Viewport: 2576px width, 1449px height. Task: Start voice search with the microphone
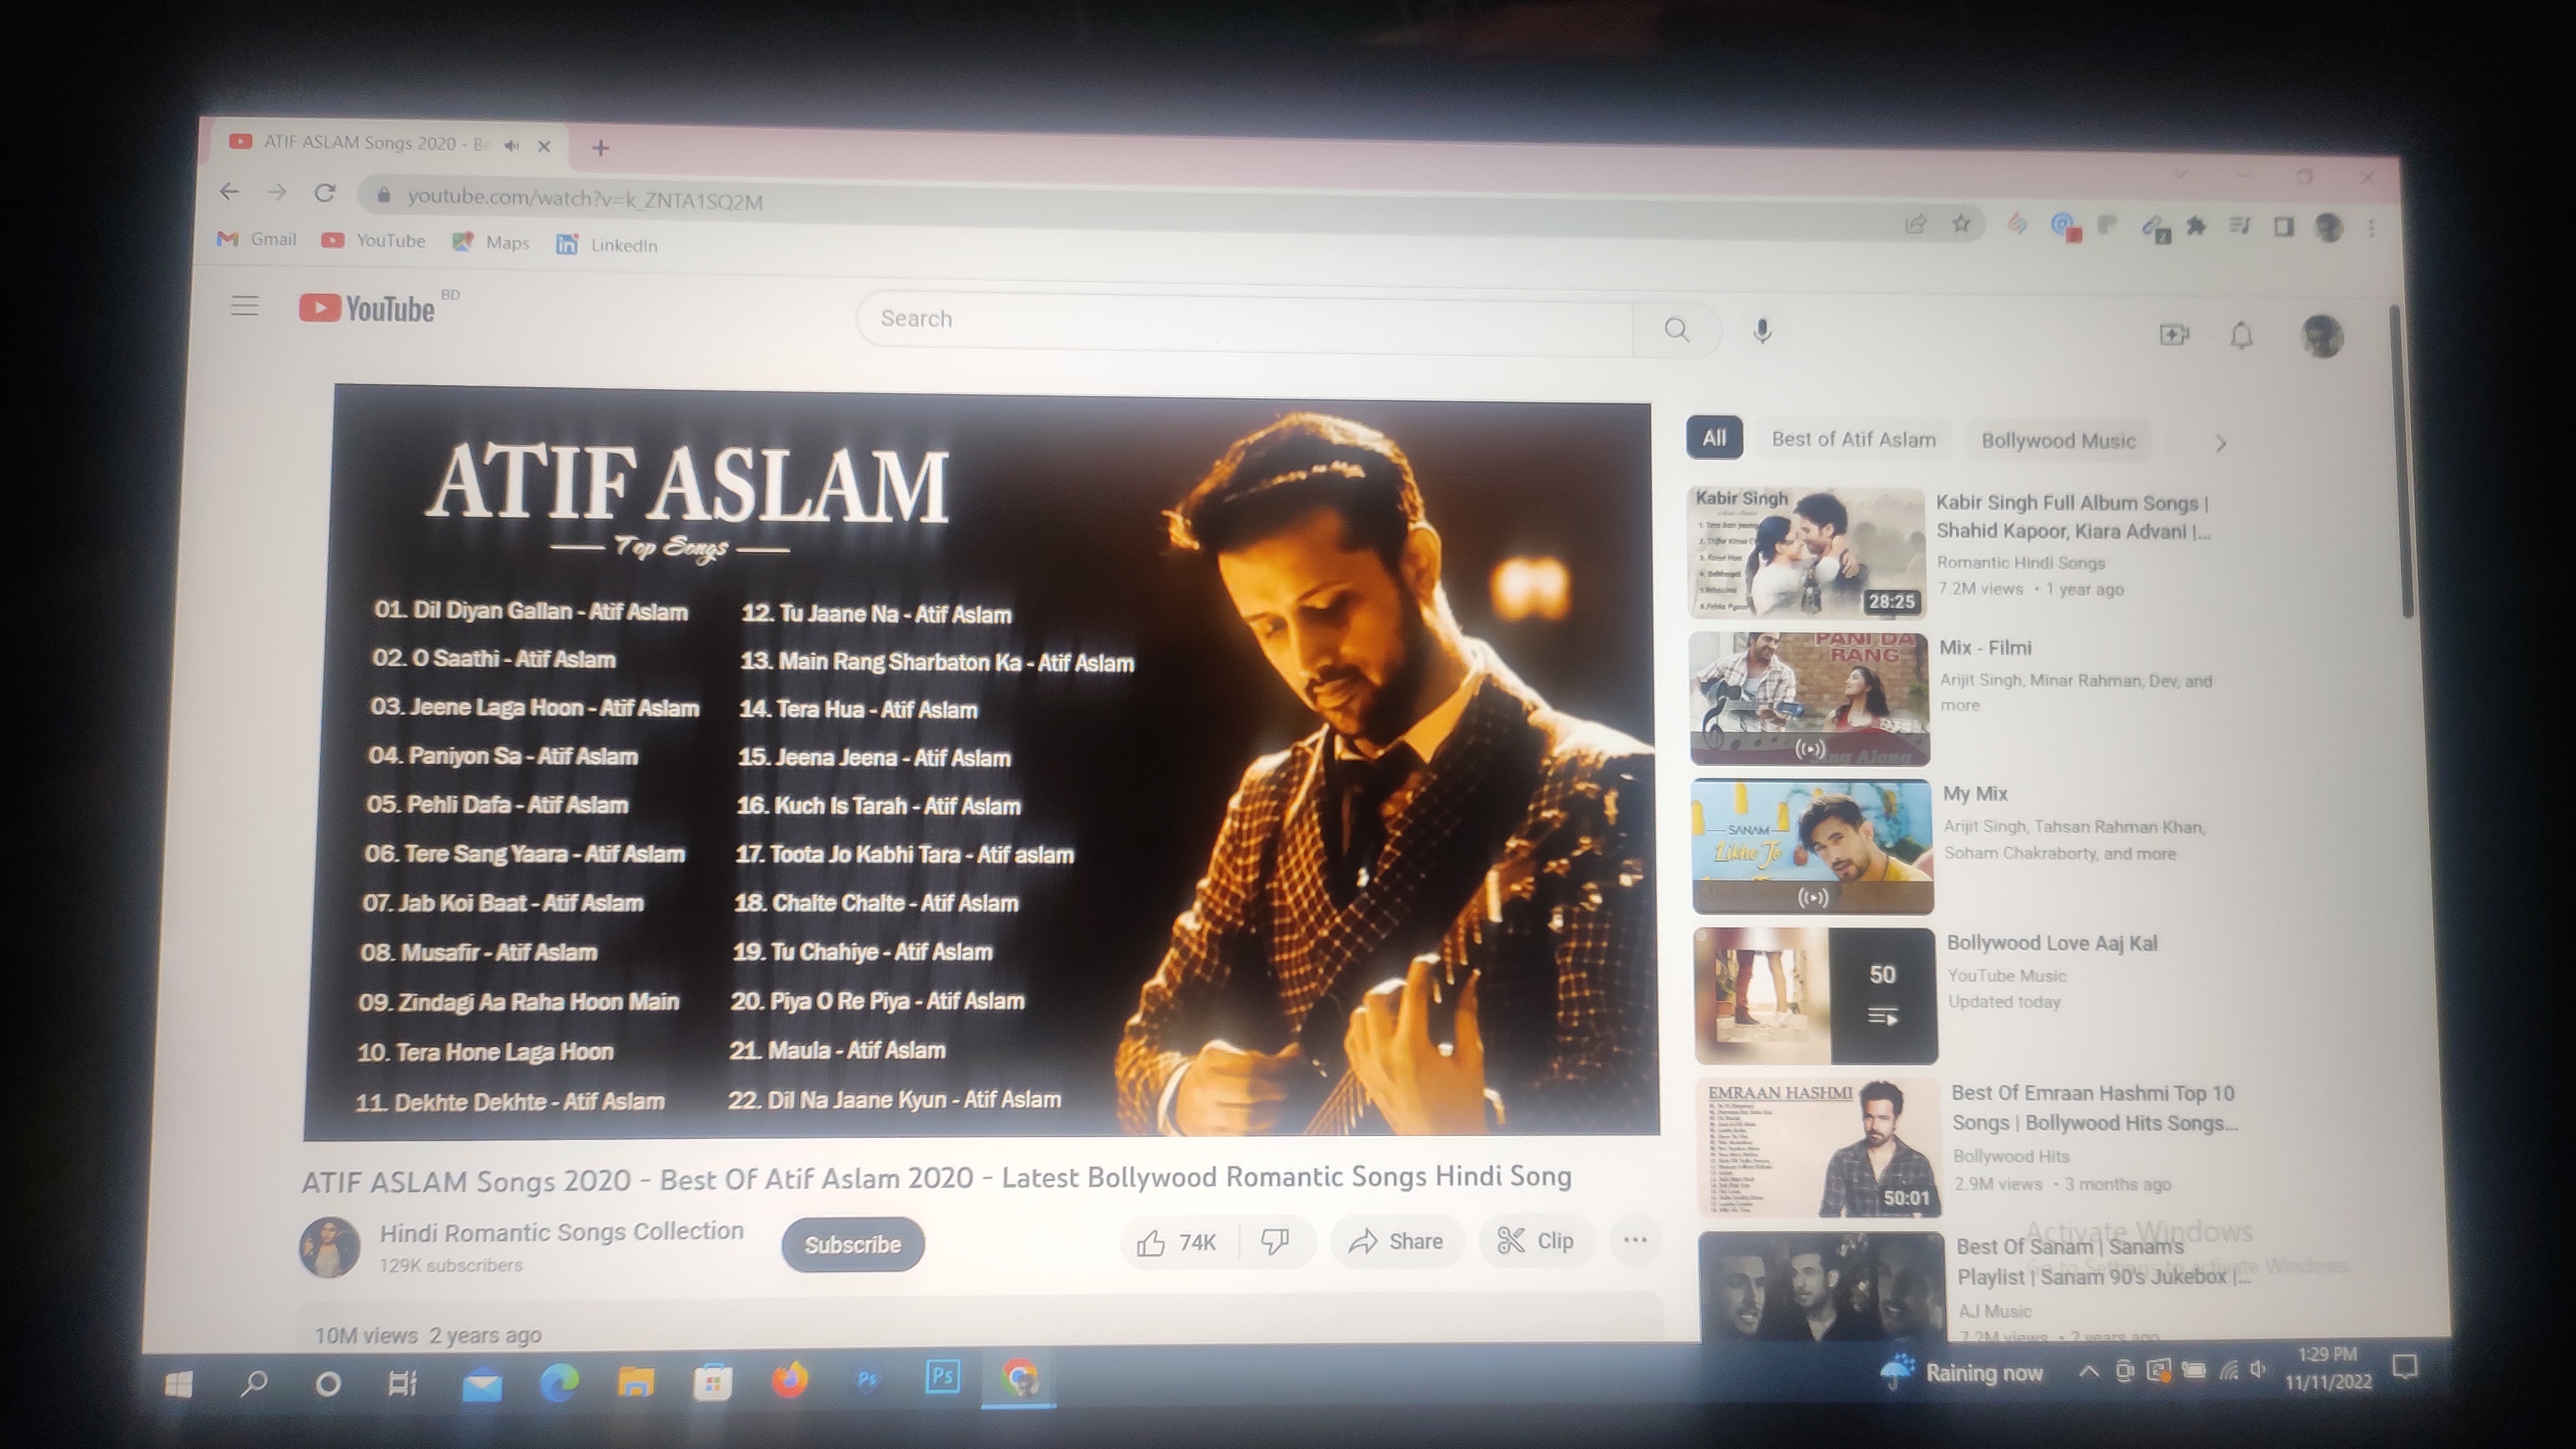pos(1762,331)
